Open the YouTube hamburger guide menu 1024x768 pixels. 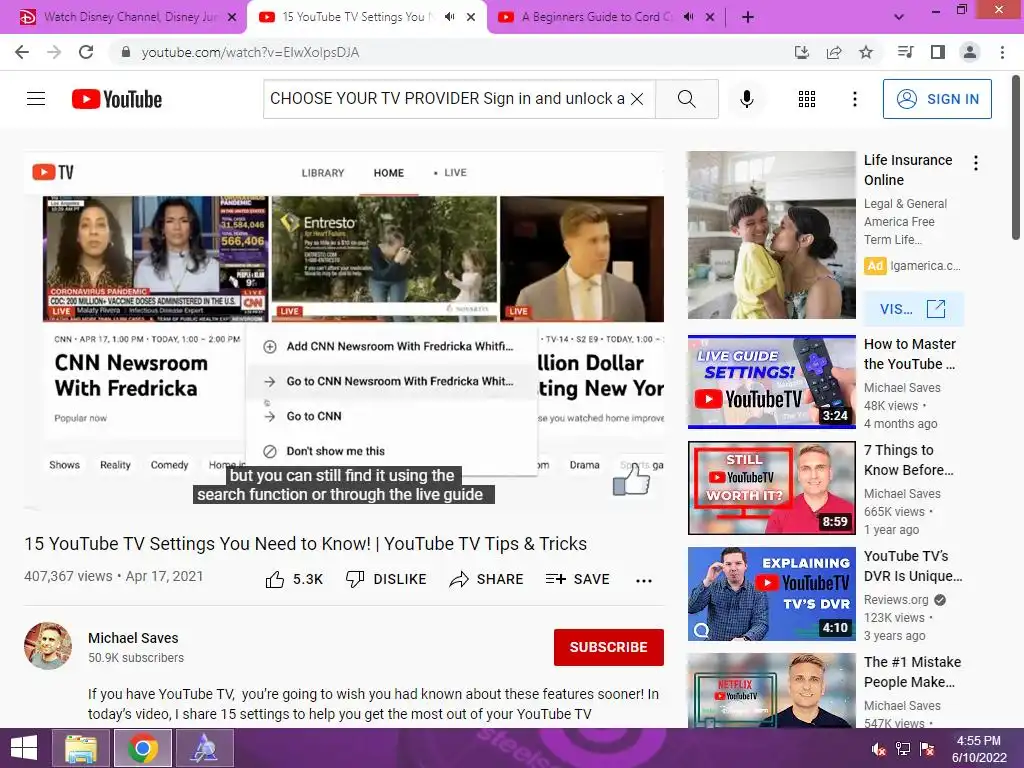pyautogui.click(x=36, y=99)
